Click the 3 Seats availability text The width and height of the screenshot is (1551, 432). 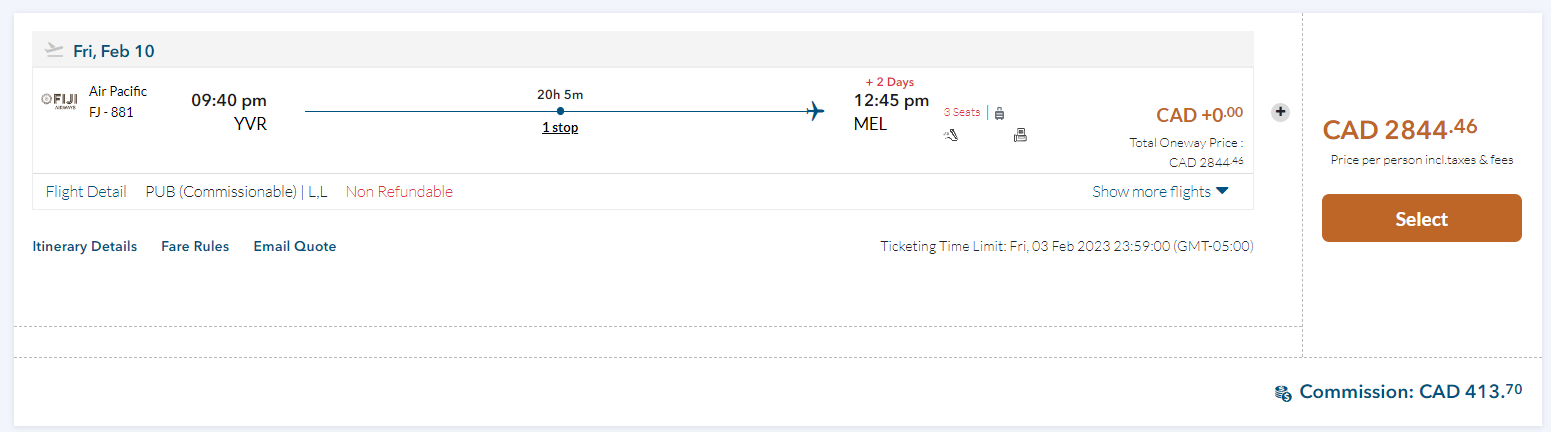[962, 113]
